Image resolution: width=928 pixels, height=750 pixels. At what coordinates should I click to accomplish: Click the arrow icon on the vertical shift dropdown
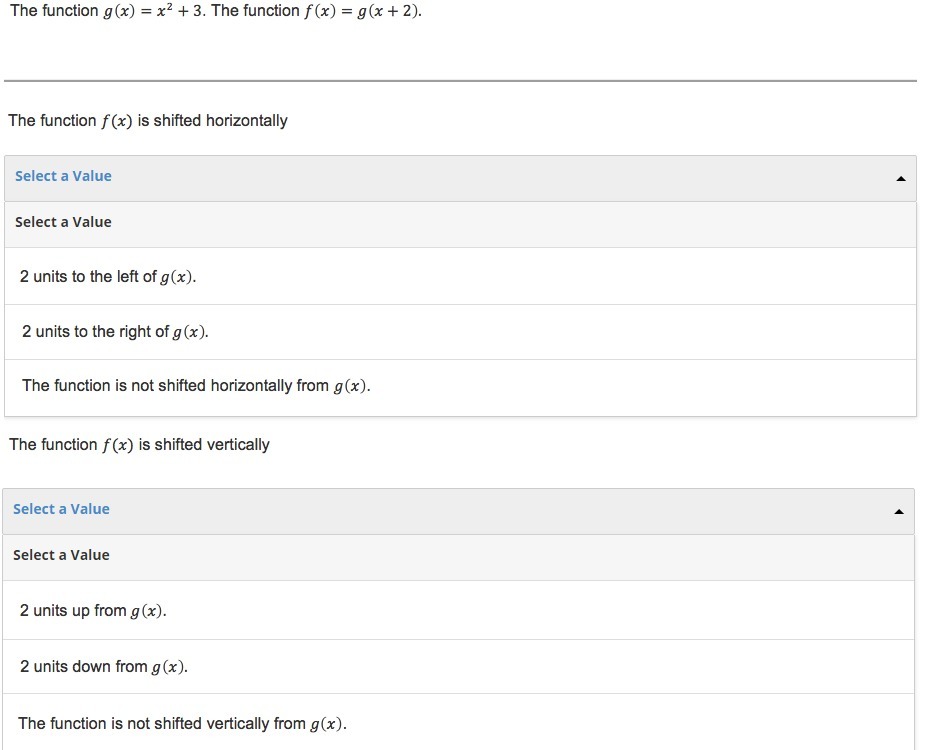(x=898, y=512)
